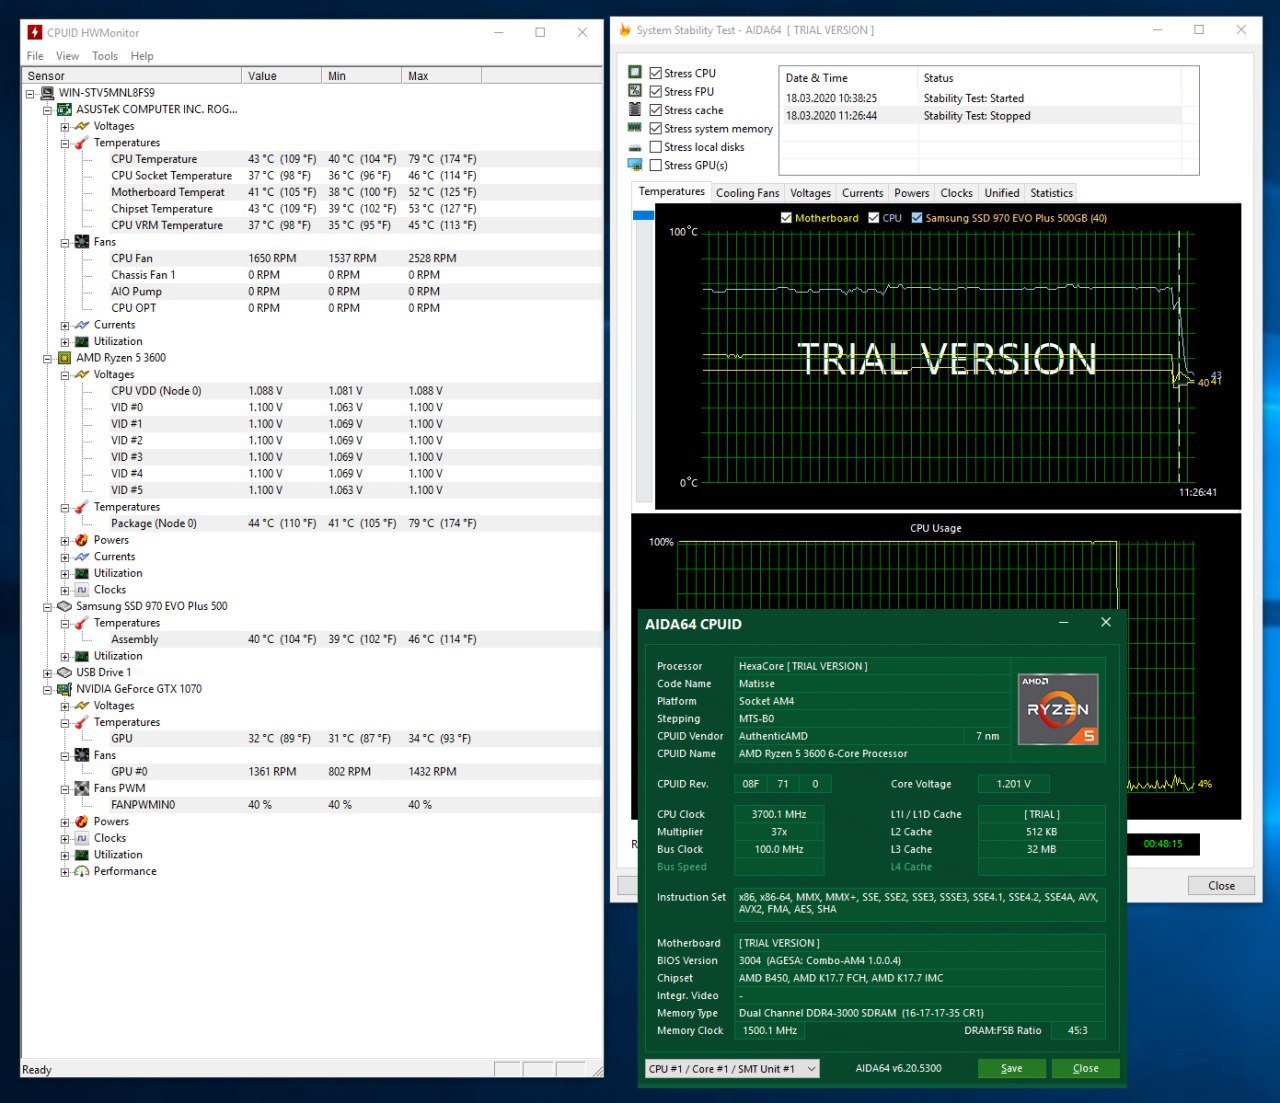
Task: Click the Max column header in HWMonitor
Action: (x=442, y=76)
